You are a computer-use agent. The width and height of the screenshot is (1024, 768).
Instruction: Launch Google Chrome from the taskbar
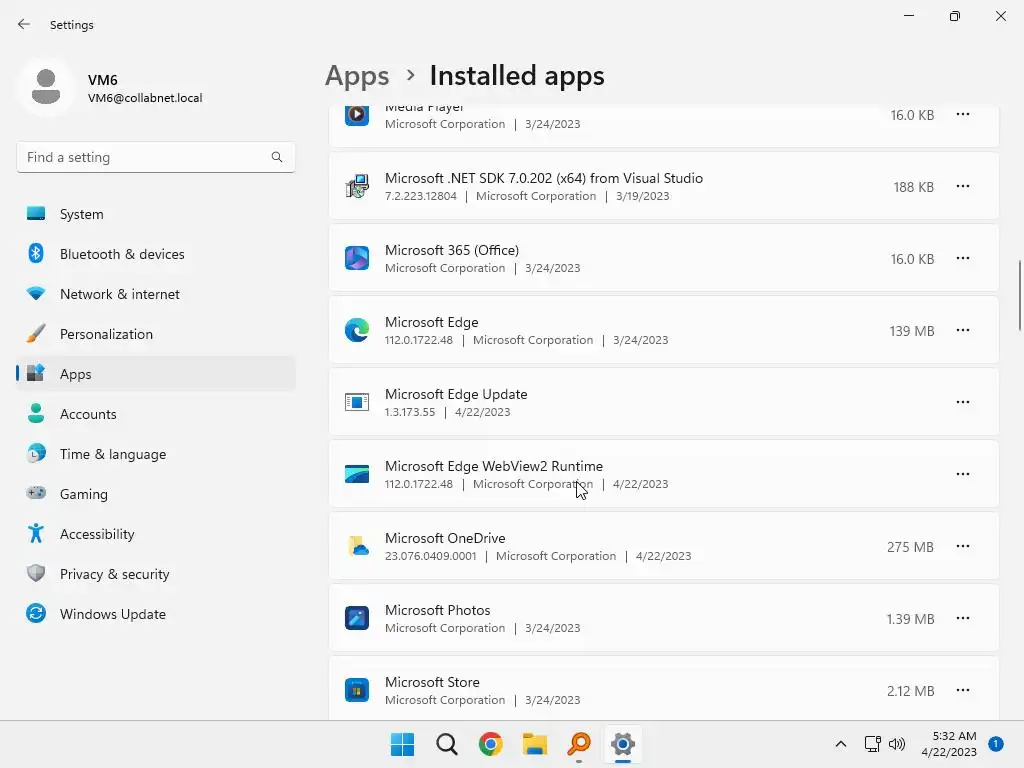(490, 744)
